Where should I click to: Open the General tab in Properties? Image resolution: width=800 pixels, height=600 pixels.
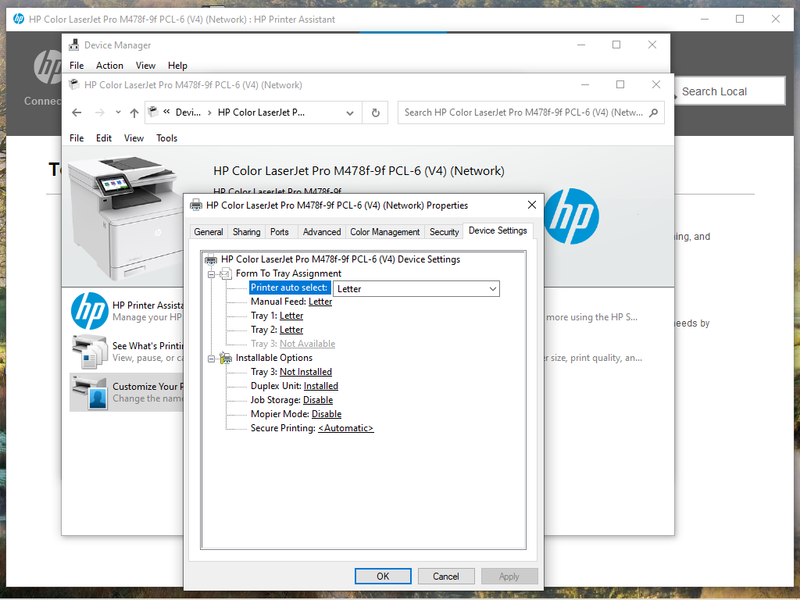[208, 232]
